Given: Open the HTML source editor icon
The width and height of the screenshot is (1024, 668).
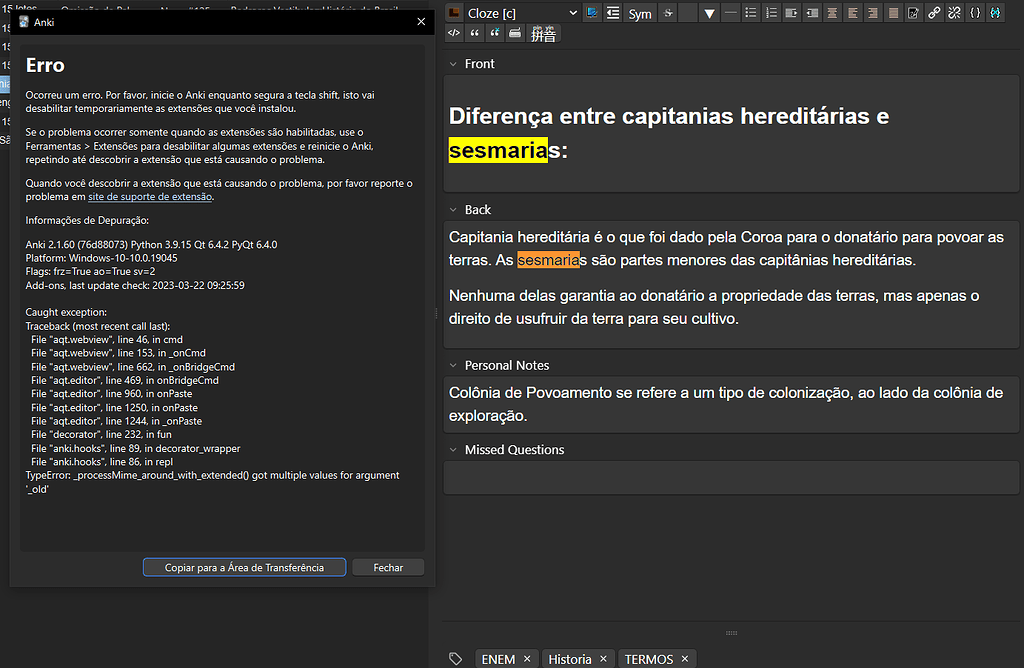Looking at the screenshot, I should [453, 32].
